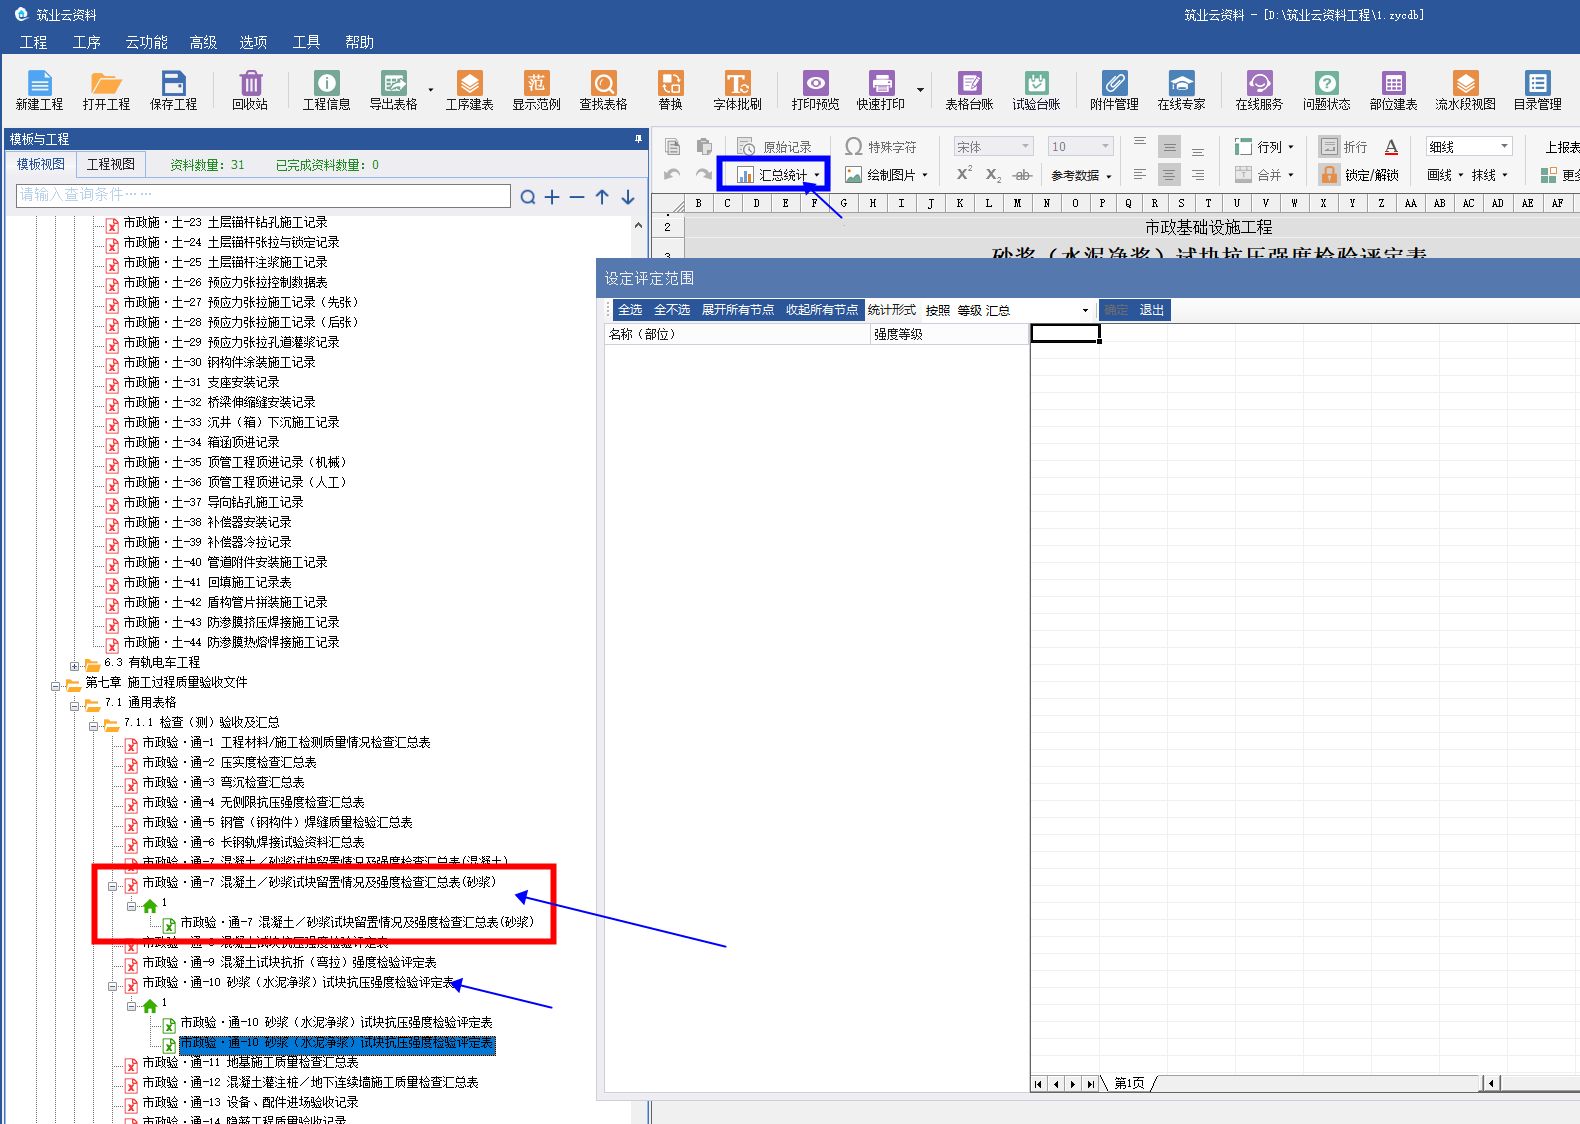Click the 原始记录 toolbar button
This screenshot has width=1580, height=1124.
pyautogui.click(x=775, y=147)
